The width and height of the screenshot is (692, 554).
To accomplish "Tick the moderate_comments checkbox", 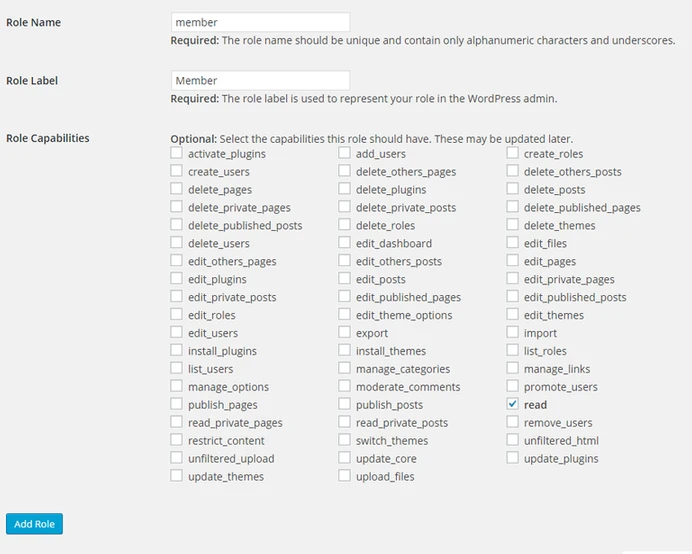I will pyautogui.click(x=344, y=387).
